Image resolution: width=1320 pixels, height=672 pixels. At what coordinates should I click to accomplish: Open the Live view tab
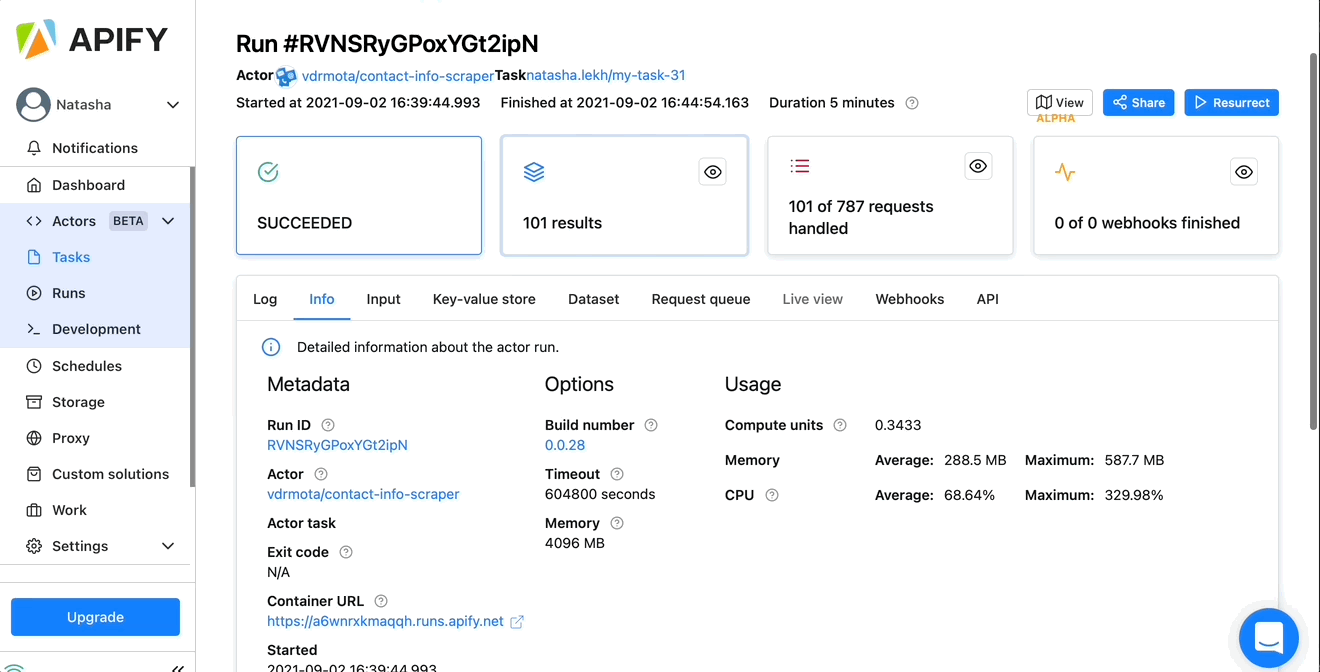click(813, 299)
